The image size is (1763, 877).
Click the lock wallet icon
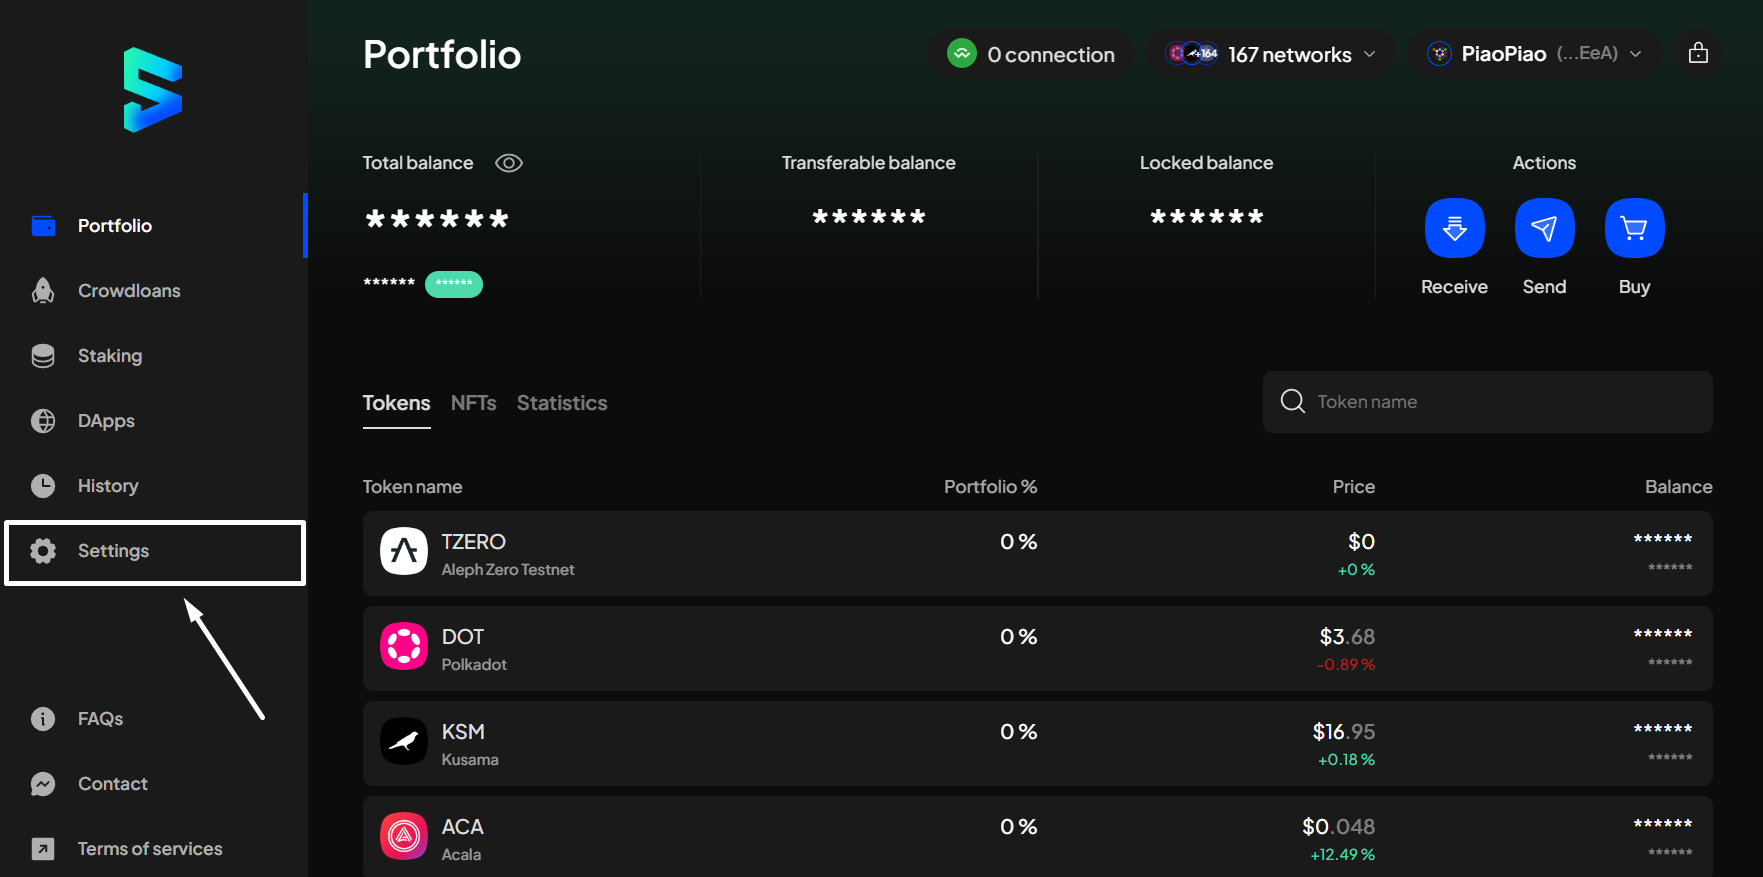[x=1698, y=53]
